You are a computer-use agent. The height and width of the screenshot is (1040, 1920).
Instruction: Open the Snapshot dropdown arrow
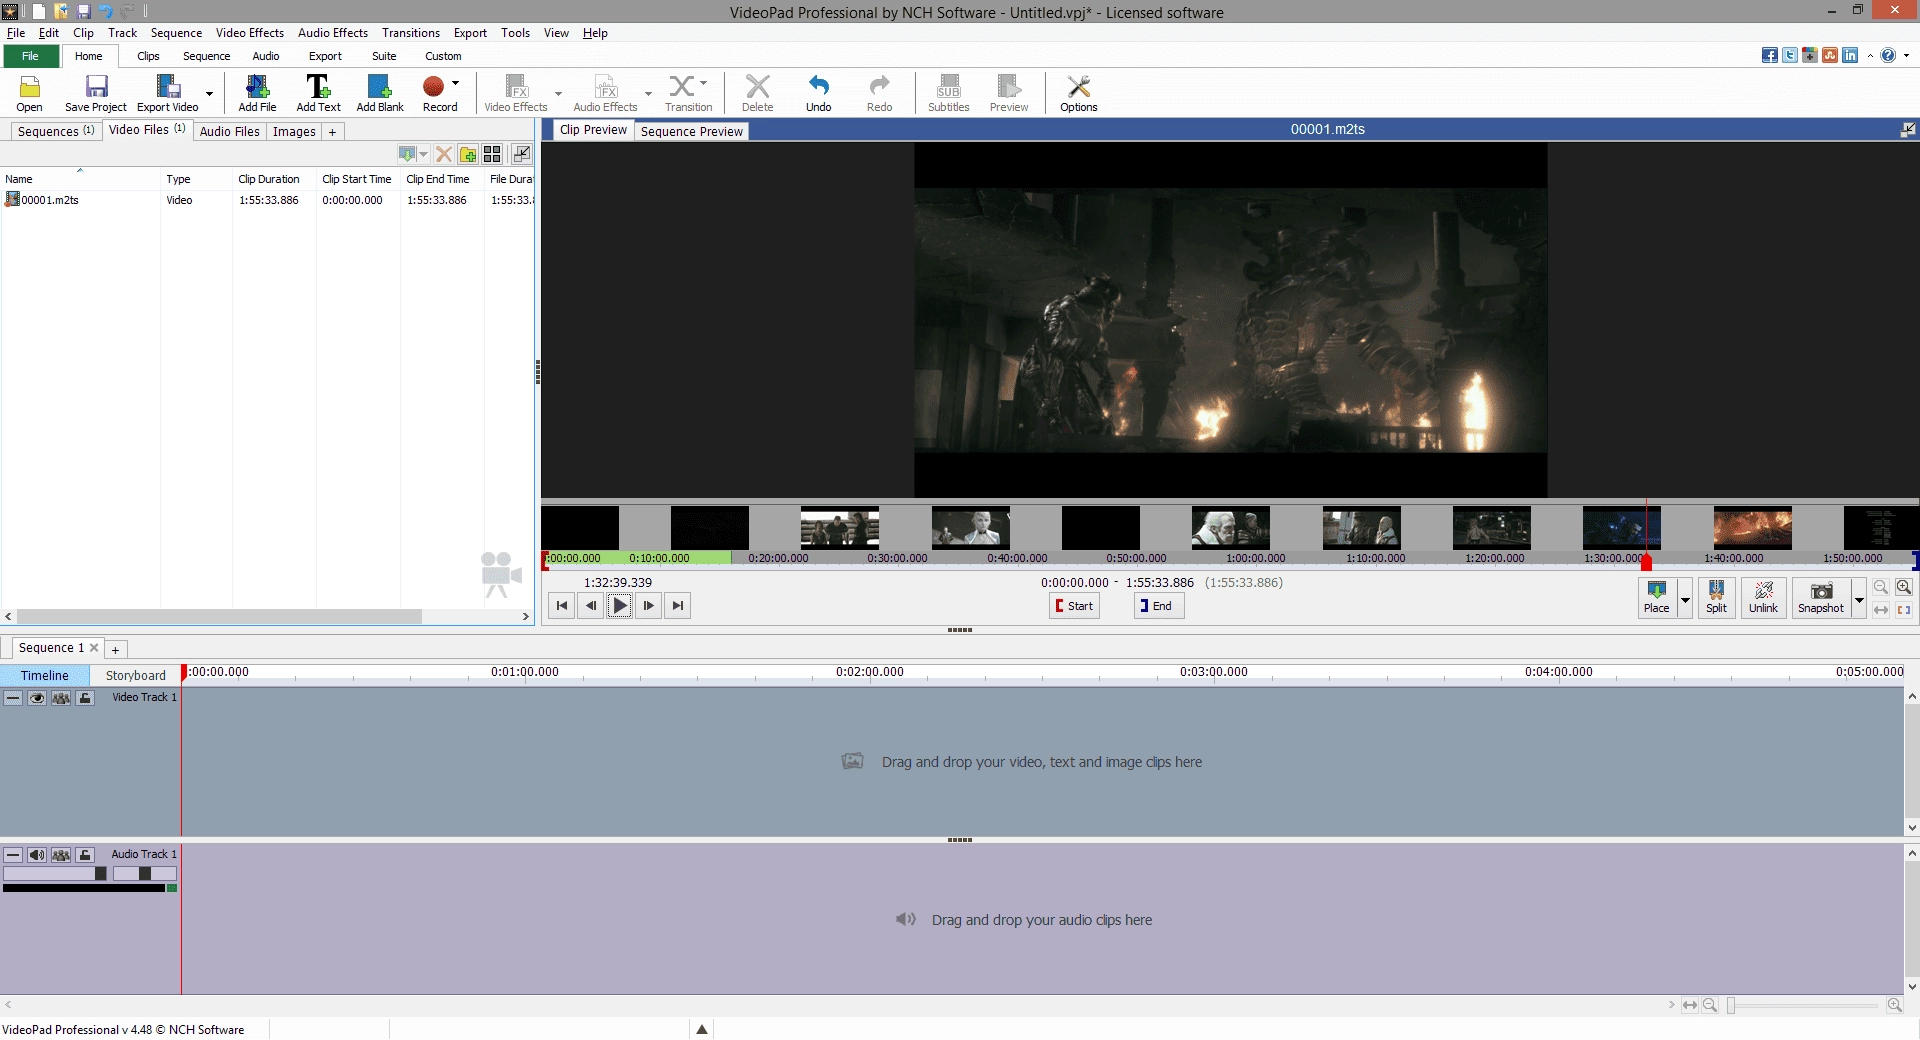pos(1859,599)
